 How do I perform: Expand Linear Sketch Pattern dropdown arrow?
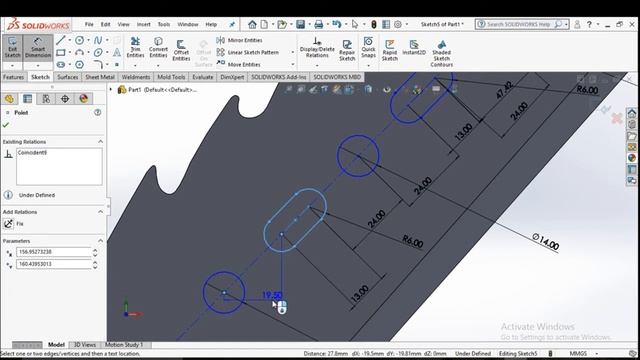click(x=293, y=52)
